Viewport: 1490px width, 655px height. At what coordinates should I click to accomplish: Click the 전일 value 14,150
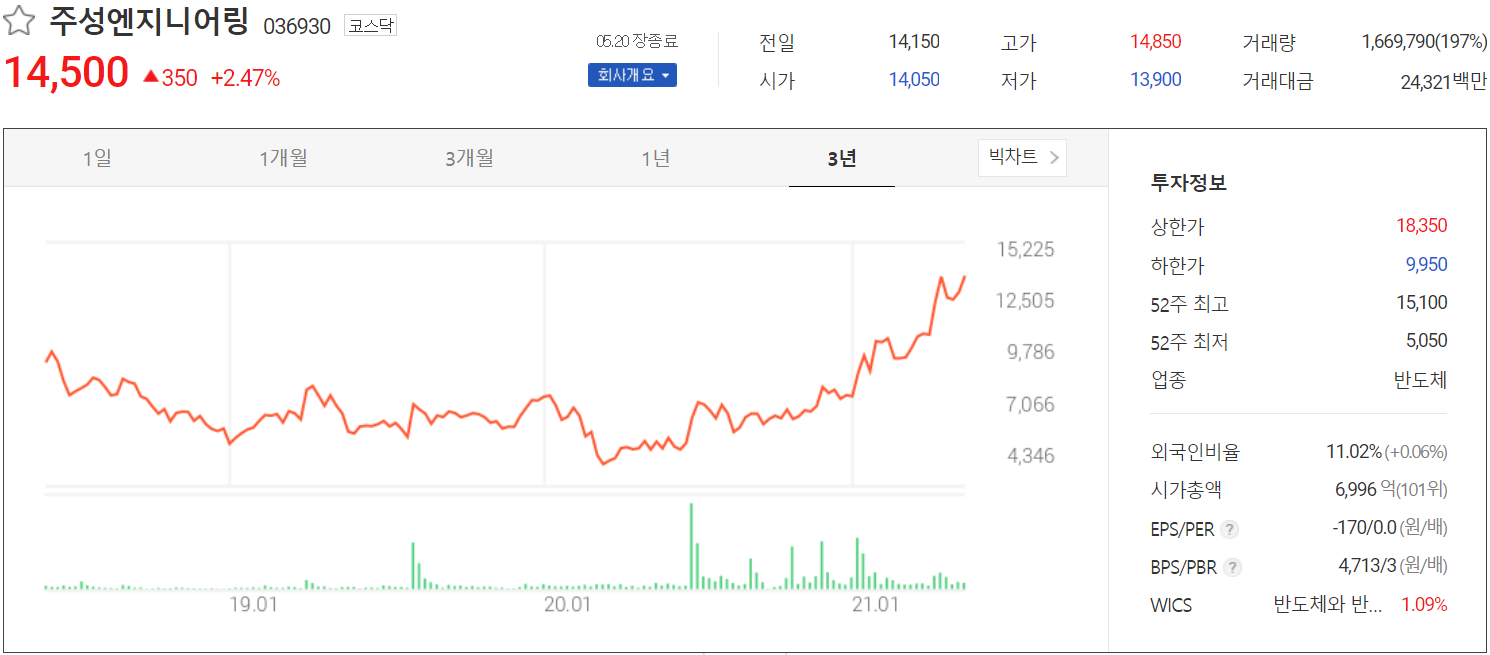[x=914, y=42]
